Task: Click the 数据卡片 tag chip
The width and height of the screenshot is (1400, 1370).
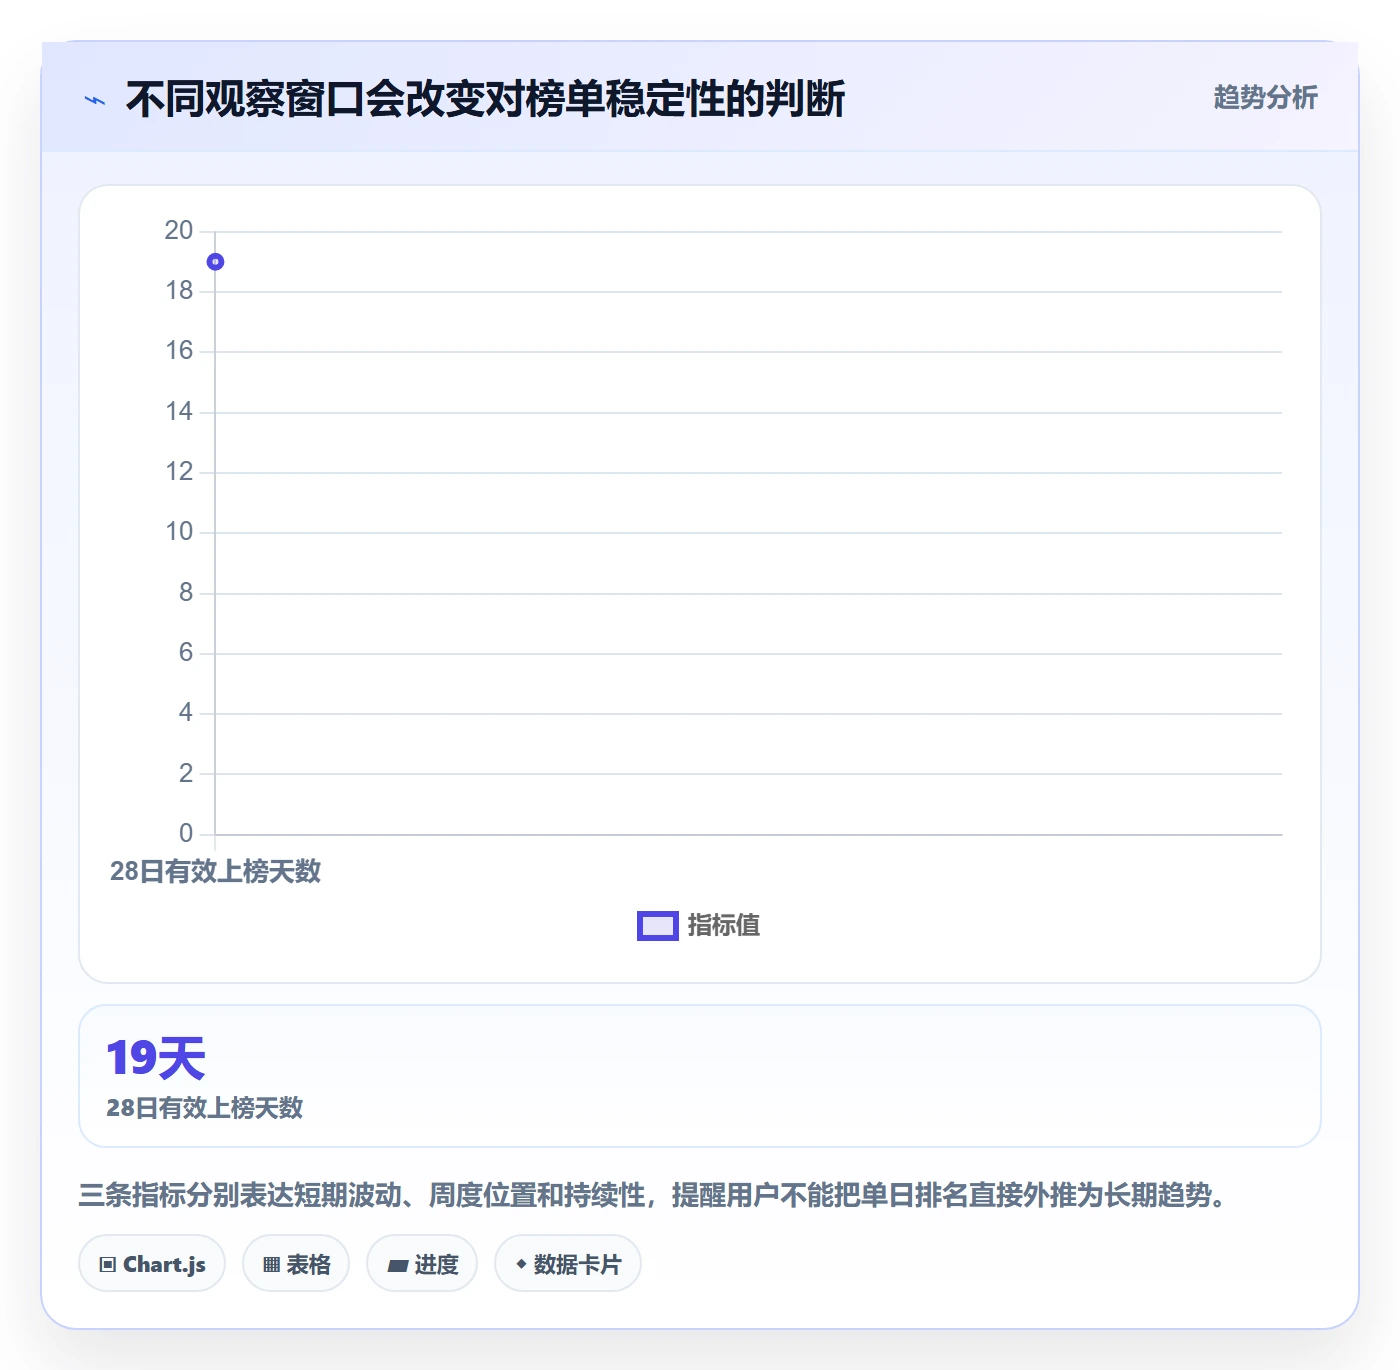Action: [568, 1264]
